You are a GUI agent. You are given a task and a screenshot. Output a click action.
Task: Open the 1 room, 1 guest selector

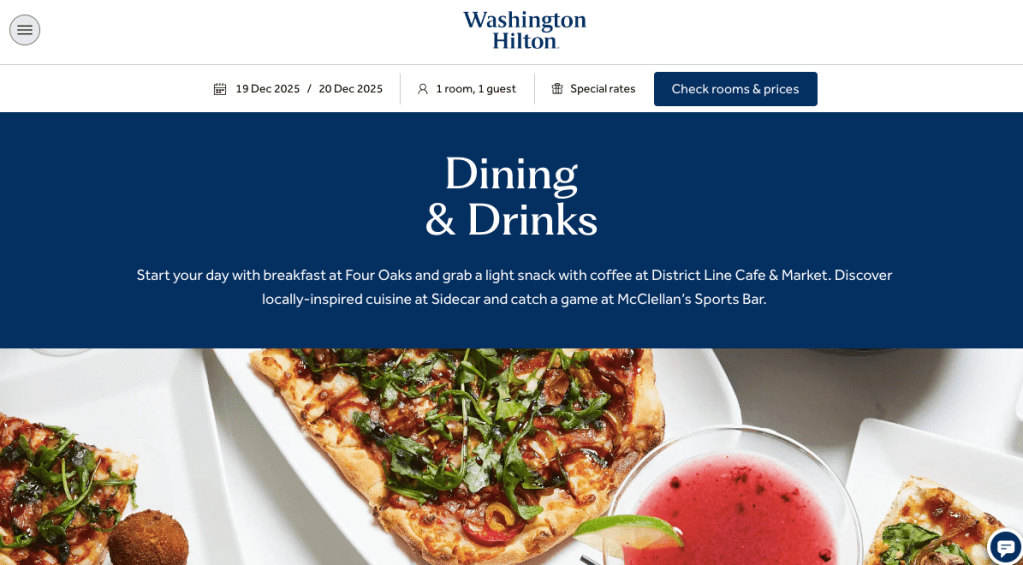(x=467, y=89)
